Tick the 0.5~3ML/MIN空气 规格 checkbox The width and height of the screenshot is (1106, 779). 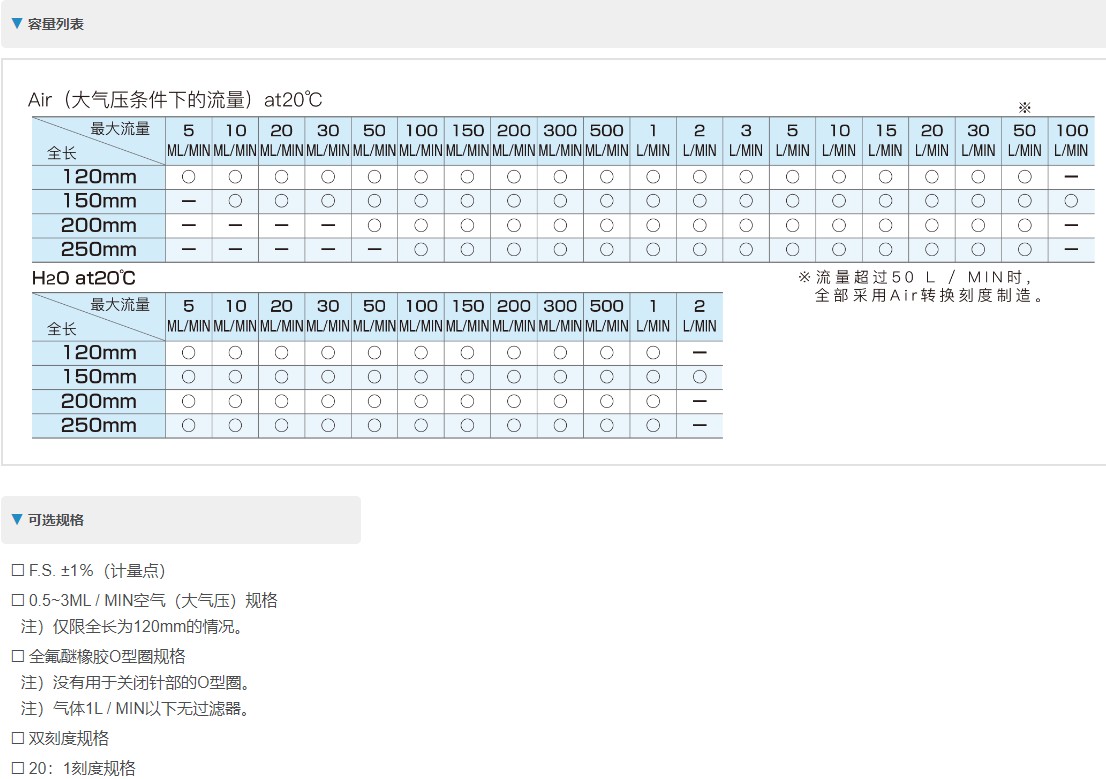pyautogui.click(x=17, y=601)
